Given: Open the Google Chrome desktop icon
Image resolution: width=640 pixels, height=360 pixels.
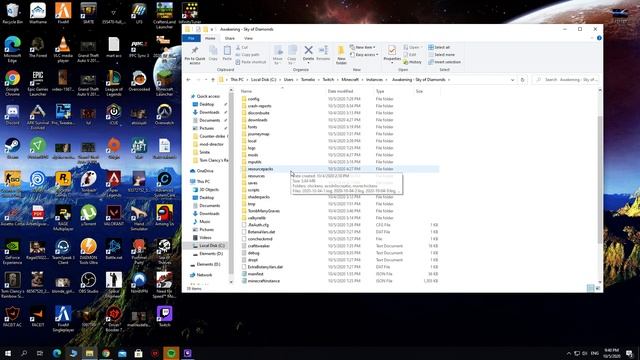Looking at the screenshot, I should pos(12,83).
